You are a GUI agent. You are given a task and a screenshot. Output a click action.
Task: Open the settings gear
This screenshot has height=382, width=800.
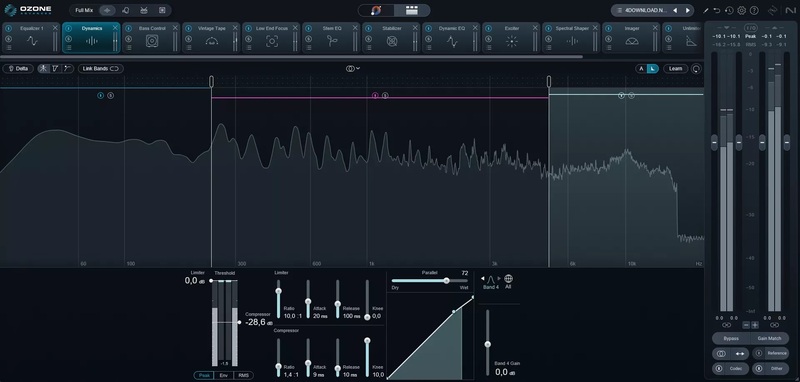(x=741, y=10)
